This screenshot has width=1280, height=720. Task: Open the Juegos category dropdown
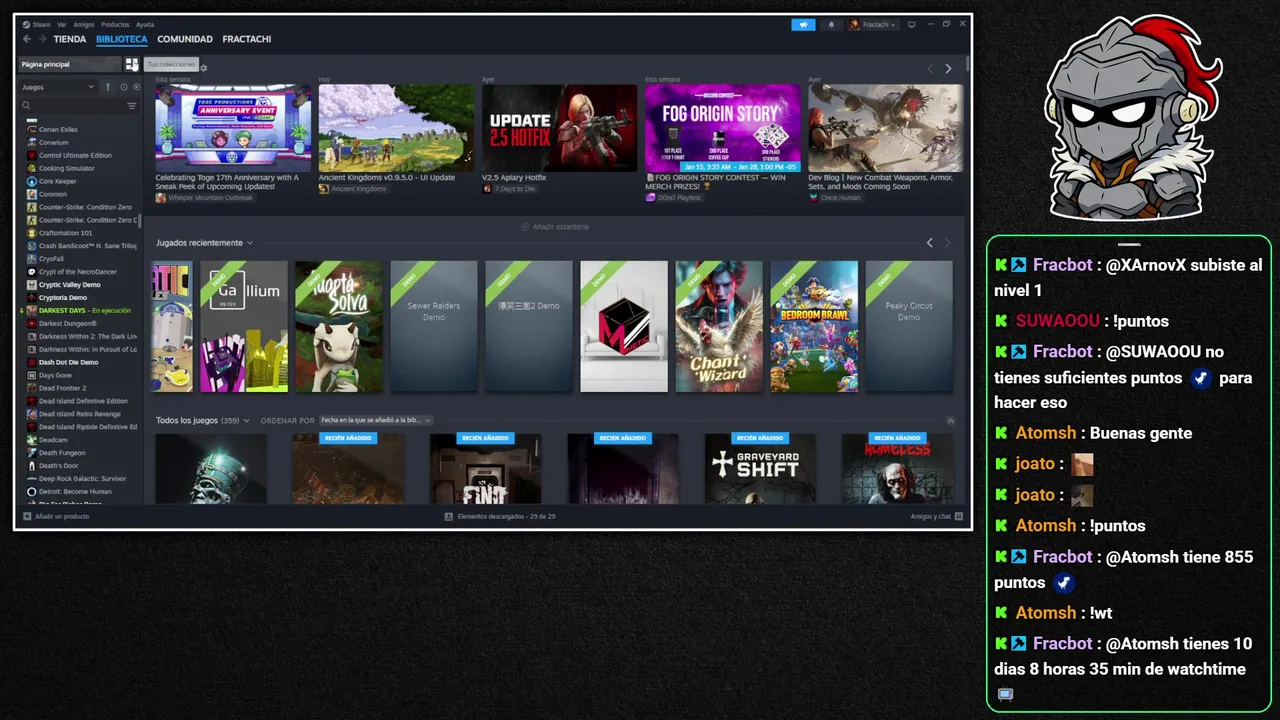(58, 87)
